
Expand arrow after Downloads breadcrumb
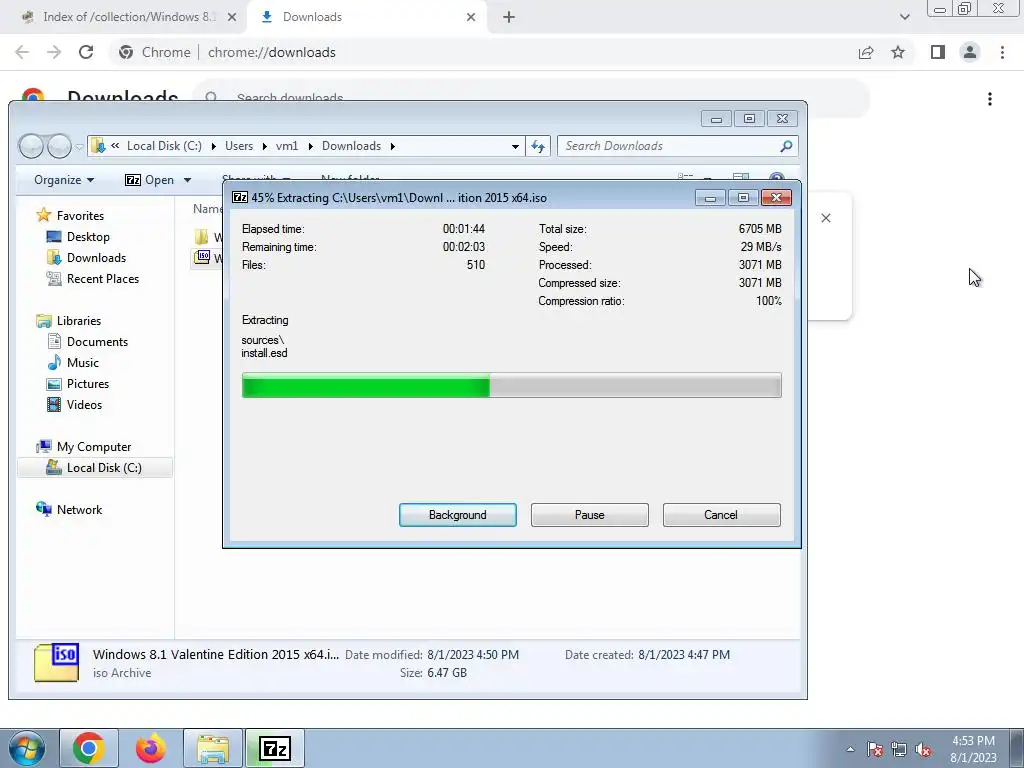point(392,146)
